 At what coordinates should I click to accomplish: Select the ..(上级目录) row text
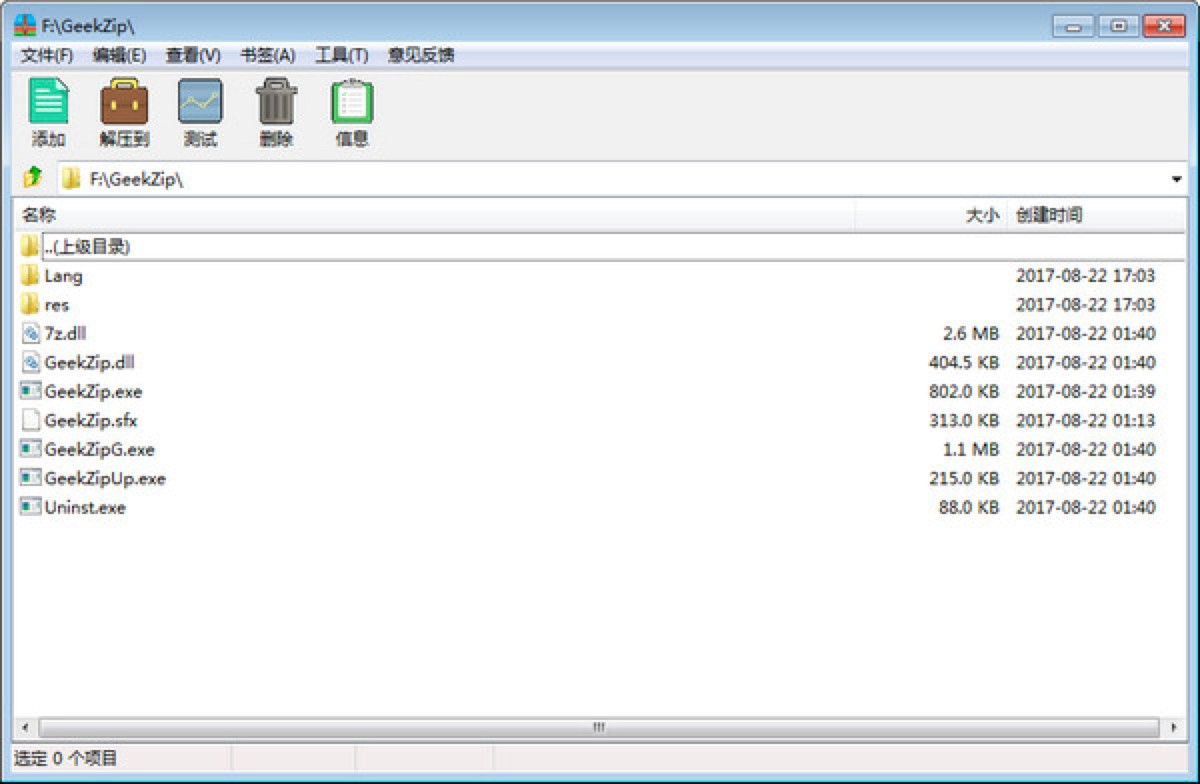click(87, 246)
